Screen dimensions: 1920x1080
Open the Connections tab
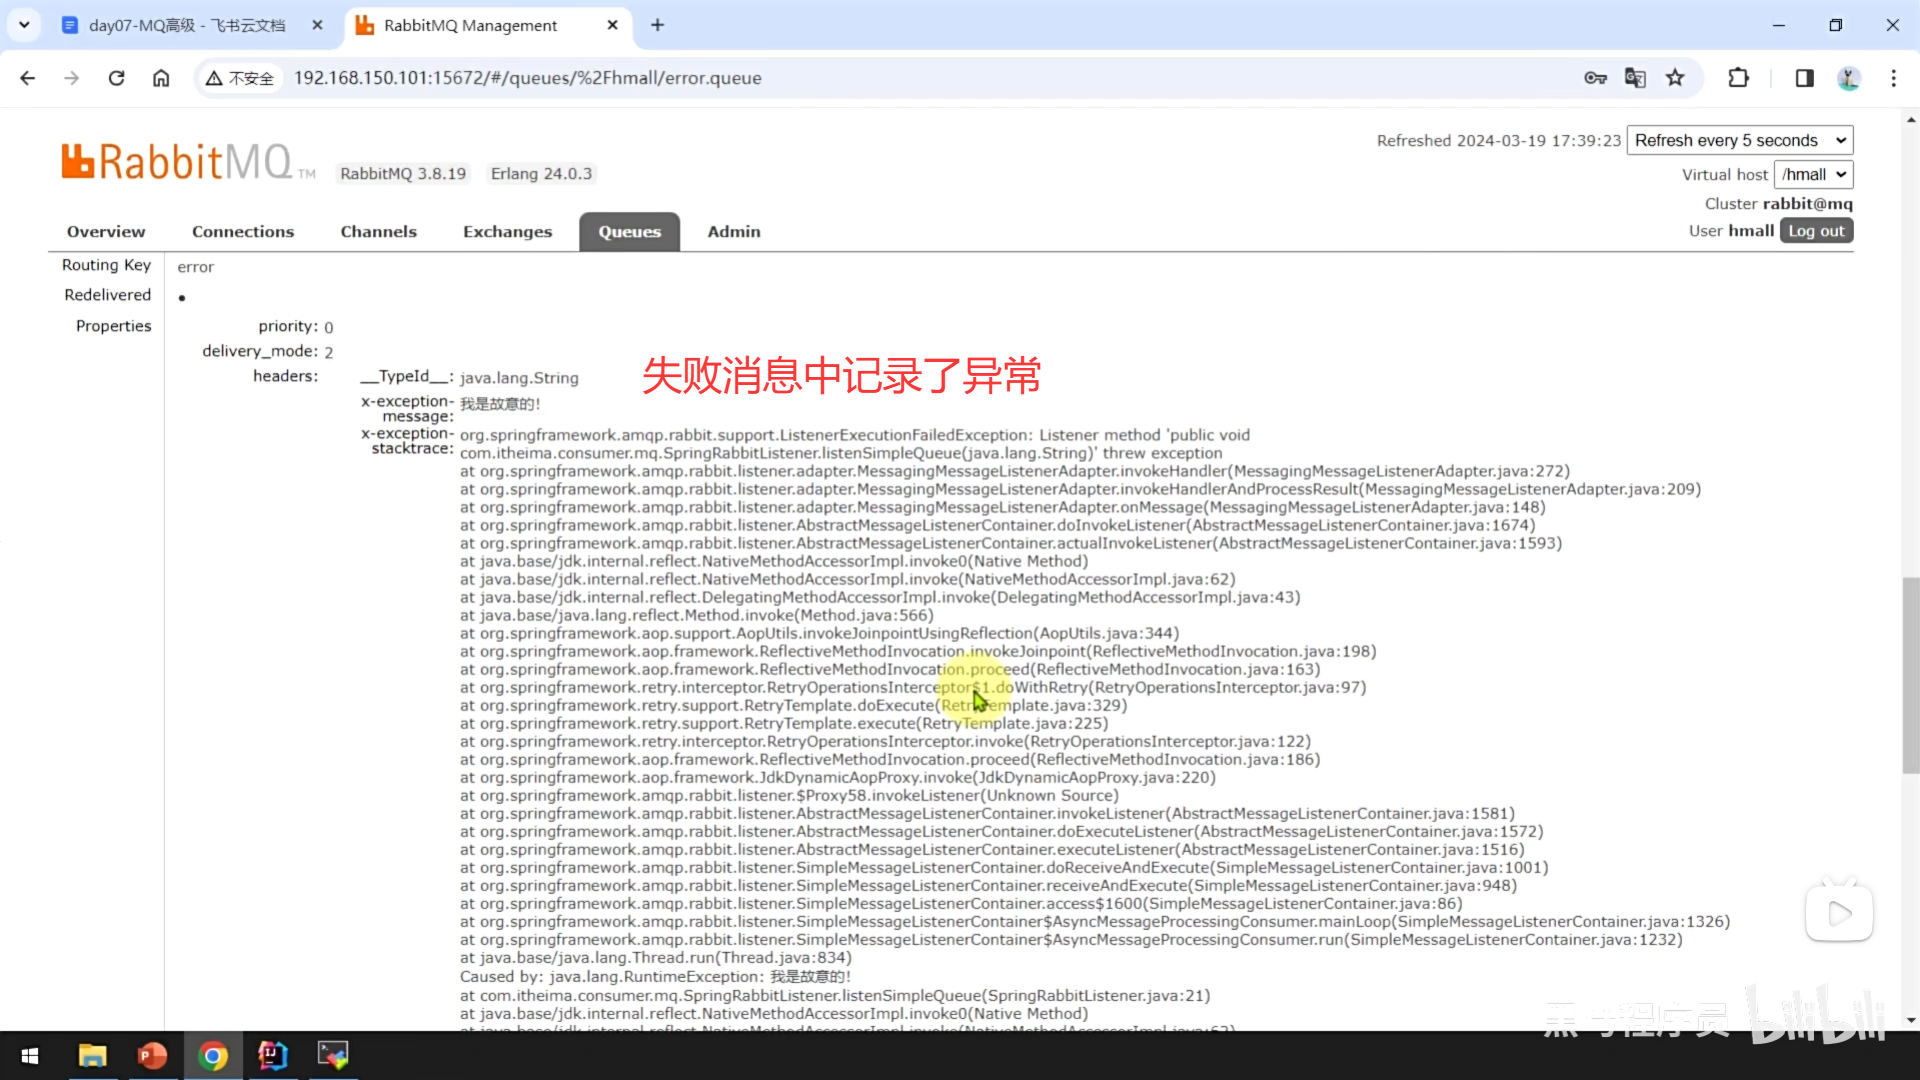(x=243, y=231)
